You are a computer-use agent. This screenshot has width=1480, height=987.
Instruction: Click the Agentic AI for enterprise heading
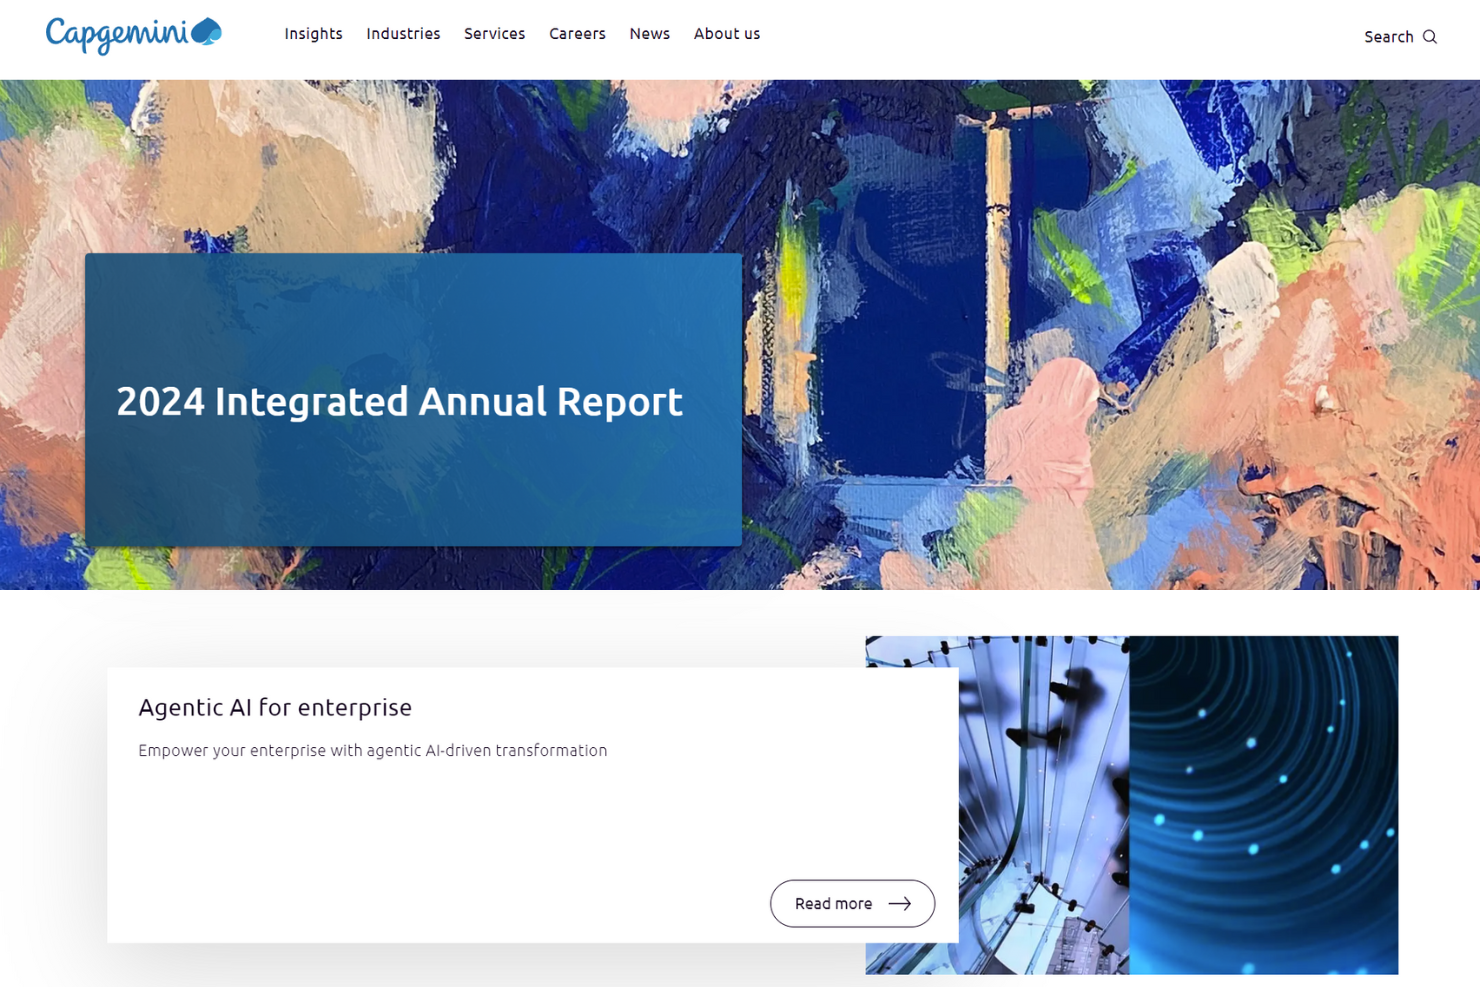click(x=275, y=707)
